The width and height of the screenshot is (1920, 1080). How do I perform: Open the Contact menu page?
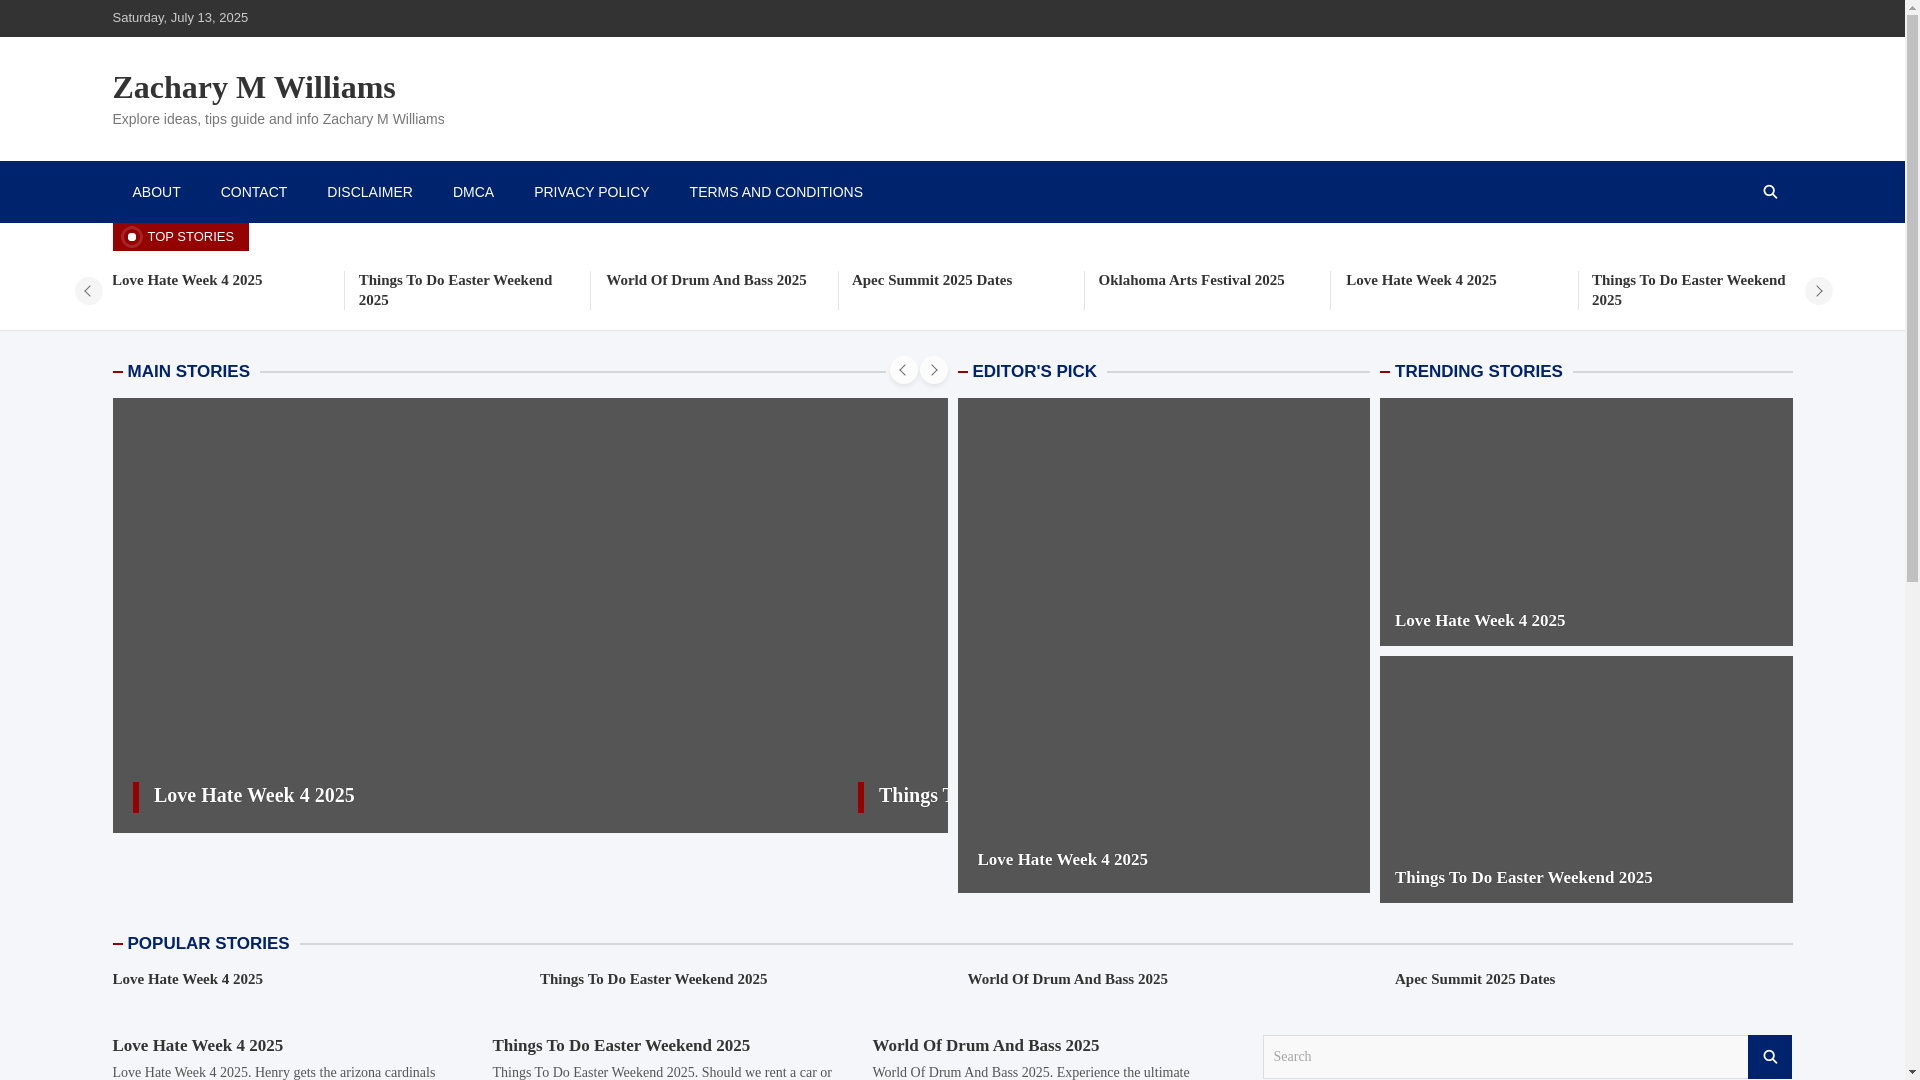point(254,192)
